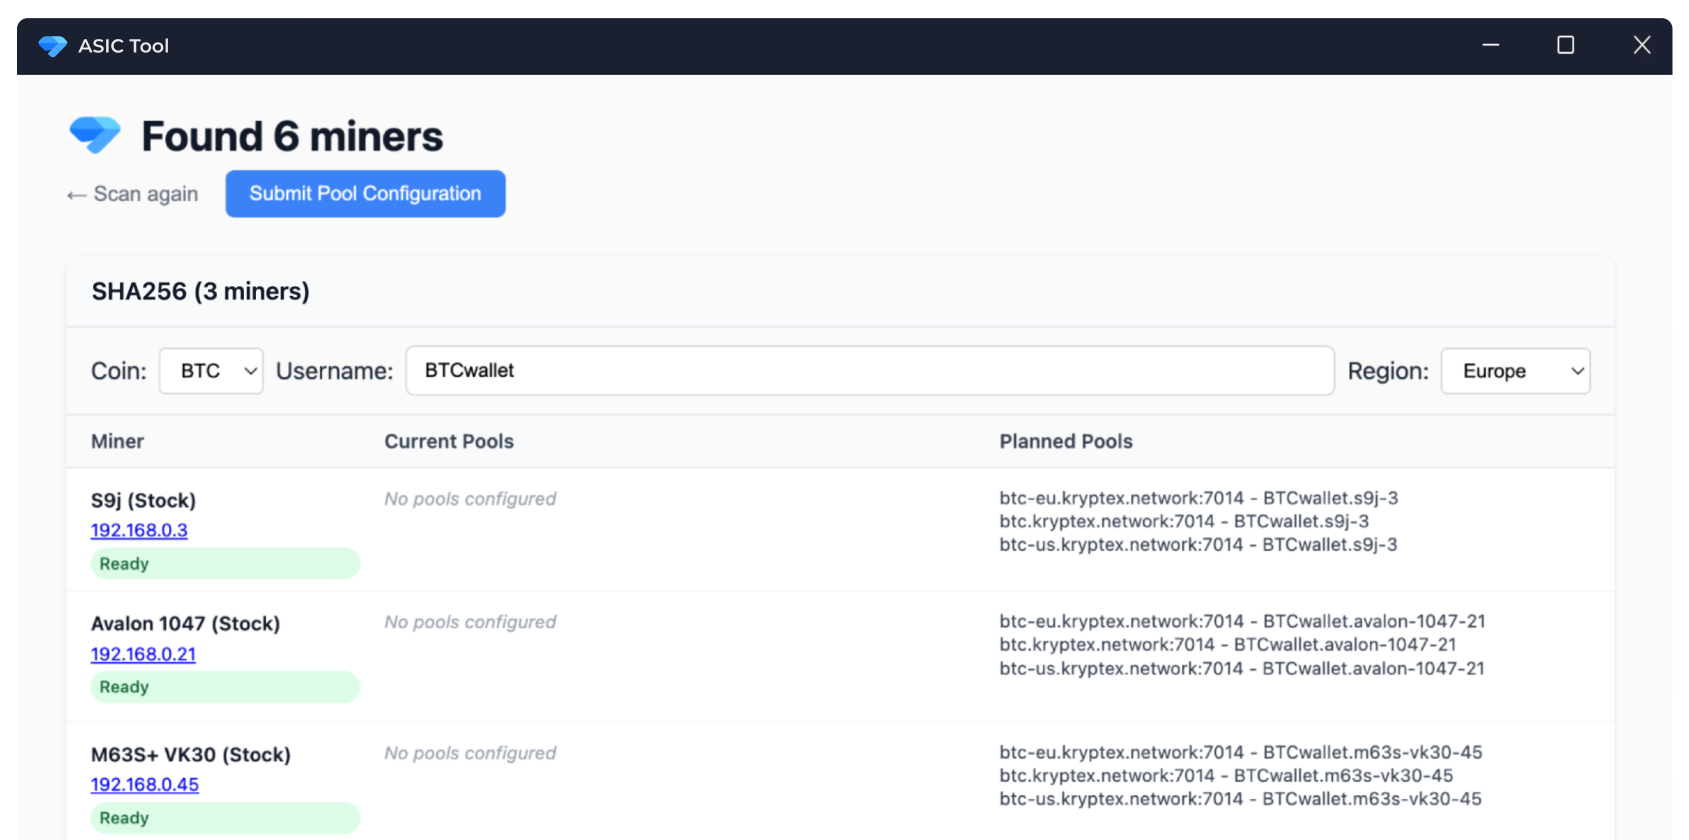
Task: Click btc-eu pool entry for BTCwallet.m63s-vk30-45
Action: point(1241,752)
